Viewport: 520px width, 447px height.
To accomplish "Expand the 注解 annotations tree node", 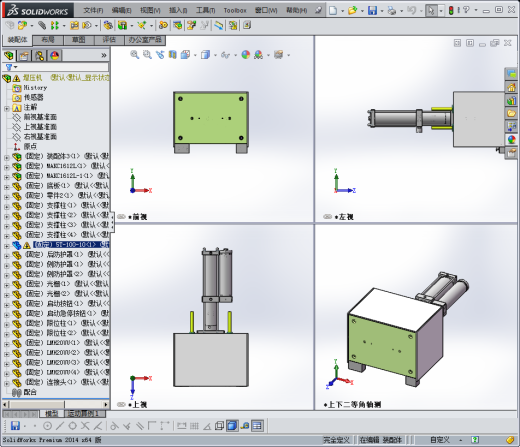I will pos(6,108).
